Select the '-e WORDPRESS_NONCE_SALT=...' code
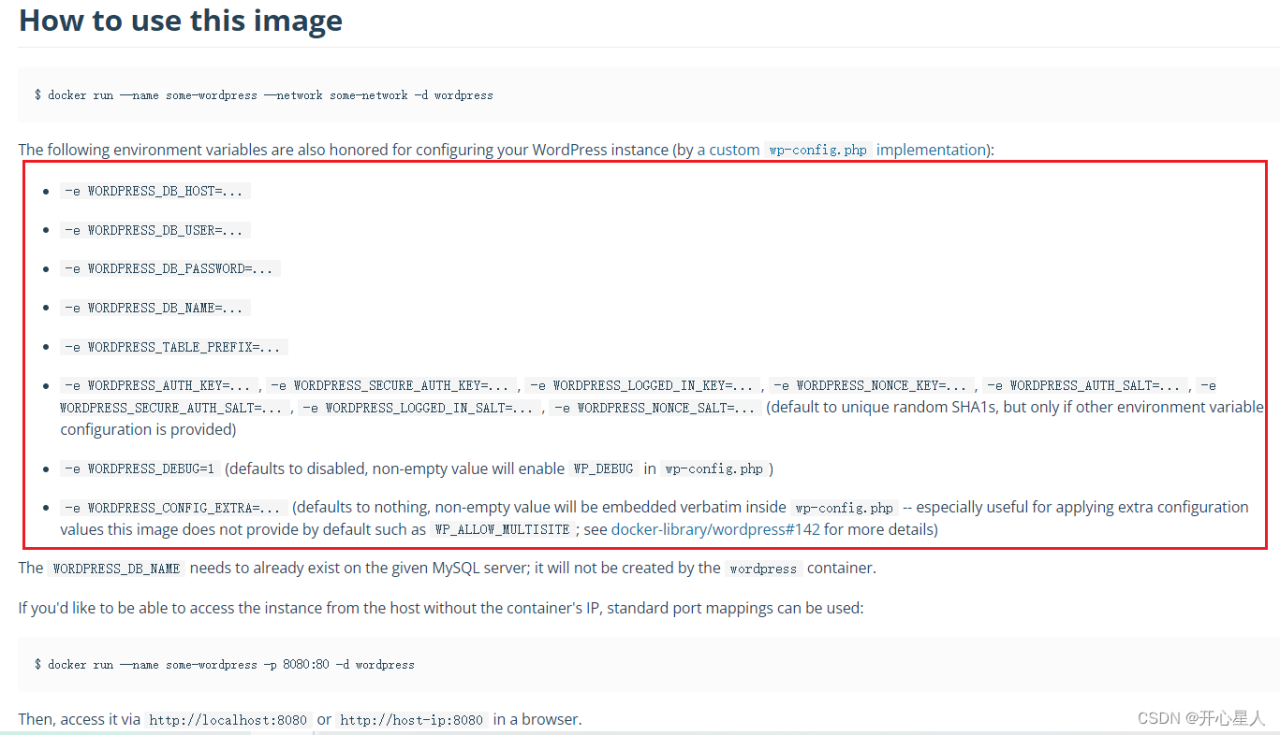The image size is (1280, 735). click(x=656, y=408)
